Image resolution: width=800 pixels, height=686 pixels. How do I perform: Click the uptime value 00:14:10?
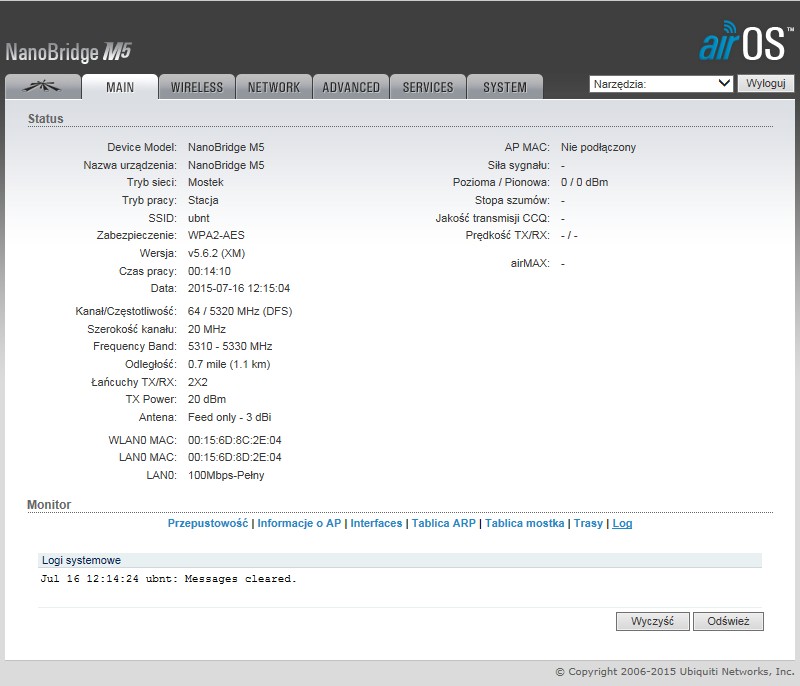pyautogui.click(x=209, y=271)
